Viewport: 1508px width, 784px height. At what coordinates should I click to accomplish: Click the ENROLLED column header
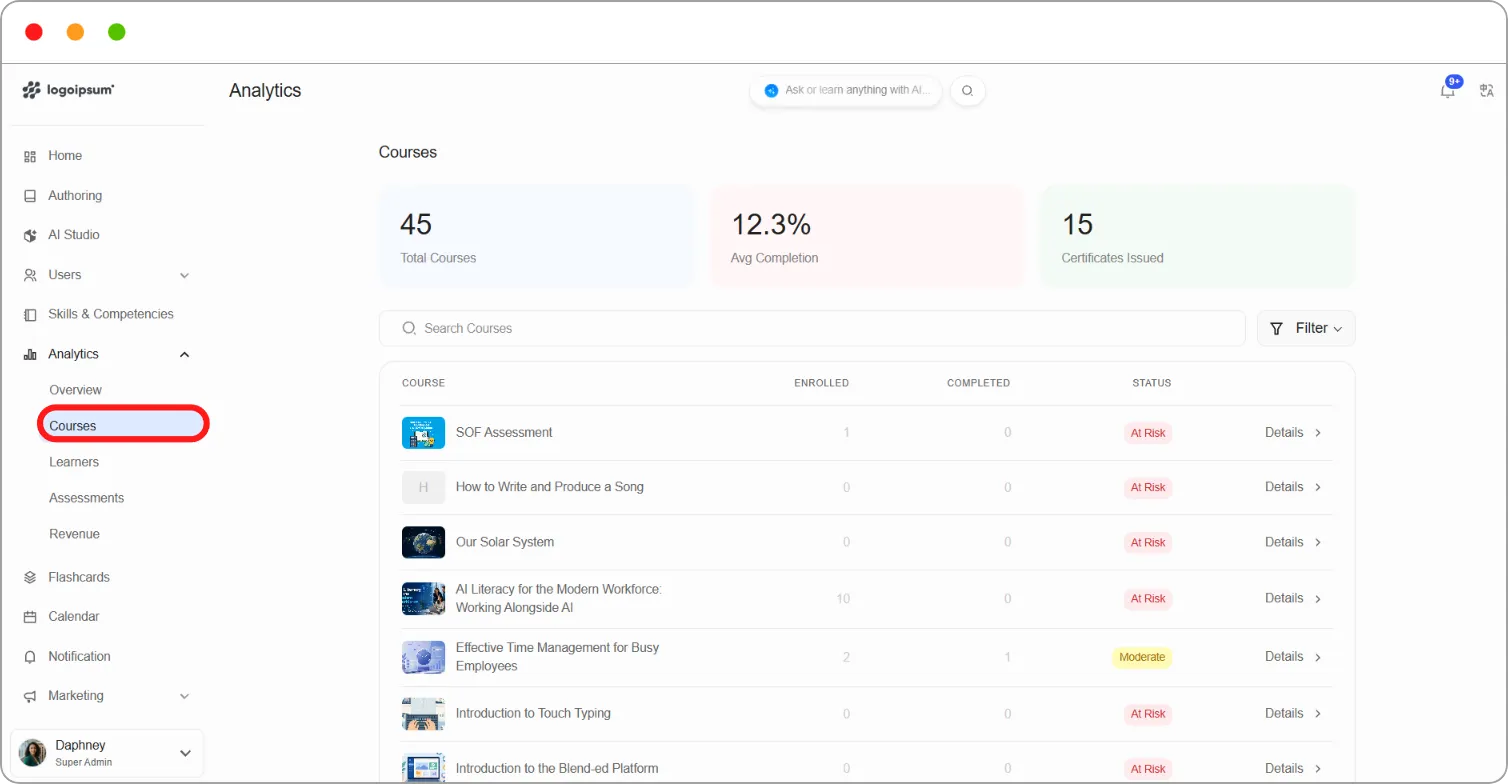click(822, 383)
